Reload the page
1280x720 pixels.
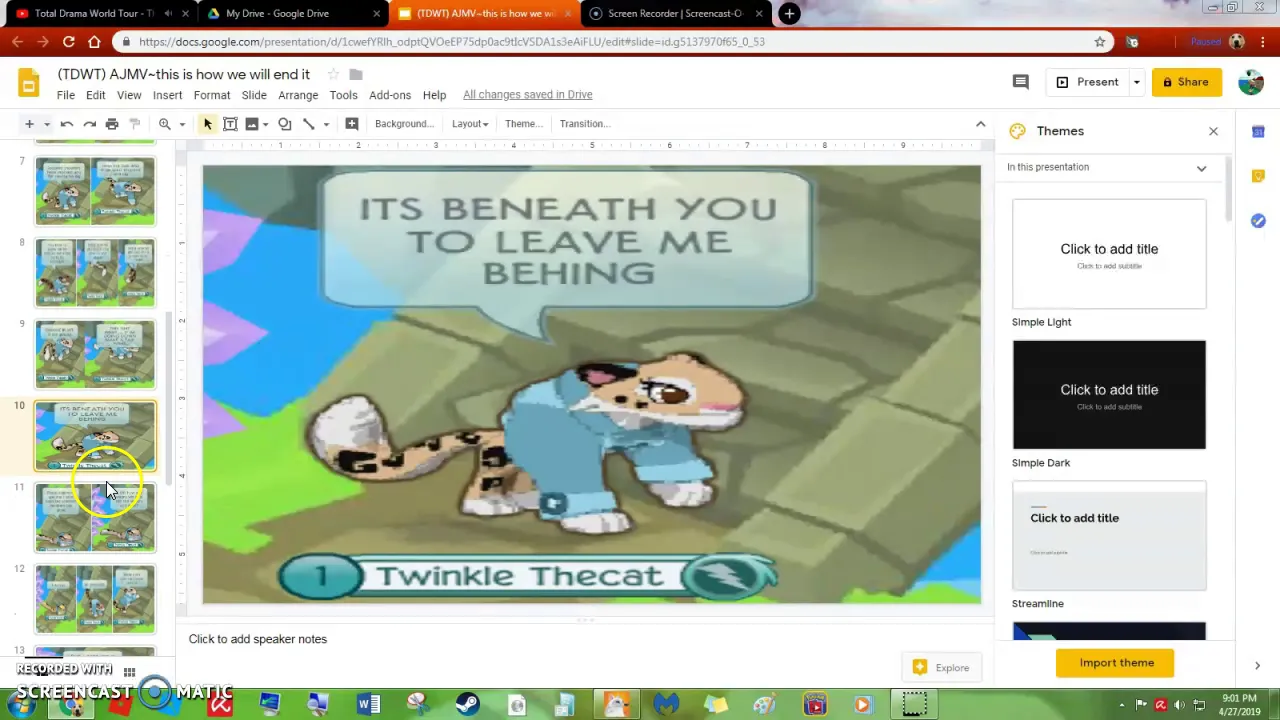click(x=68, y=41)
